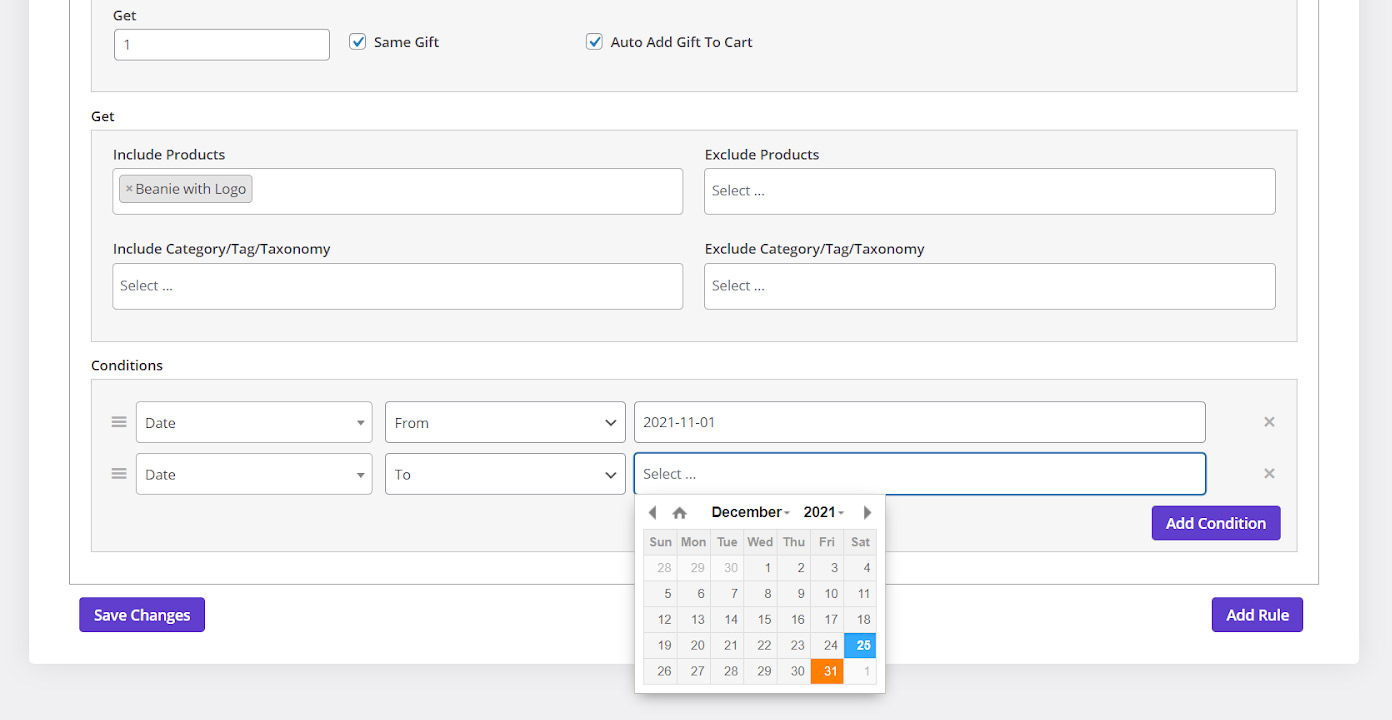
Task: Pick greyed-out January 1 in calendar
Action: 860,671
